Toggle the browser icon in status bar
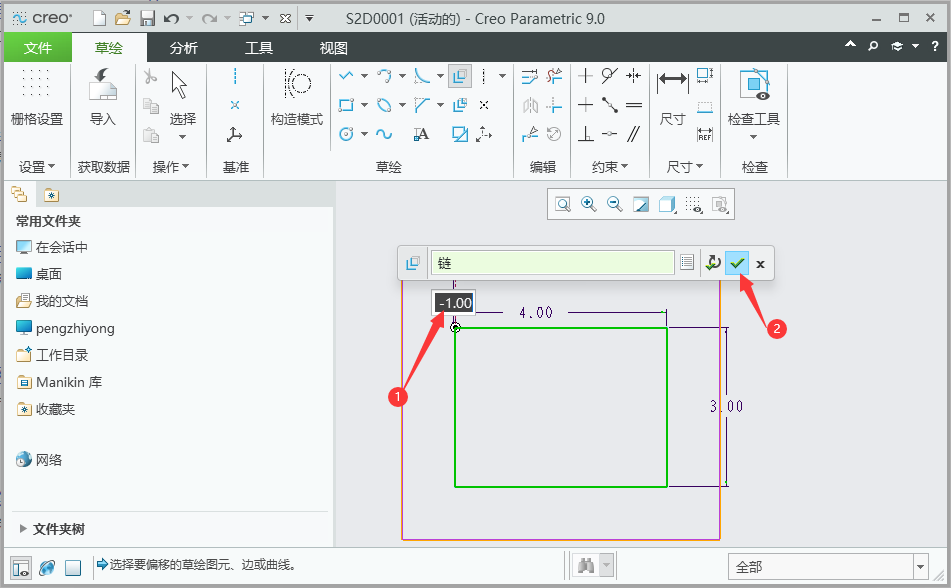The image size is (951, 588). pyautogui.click(x=47, y=567)
